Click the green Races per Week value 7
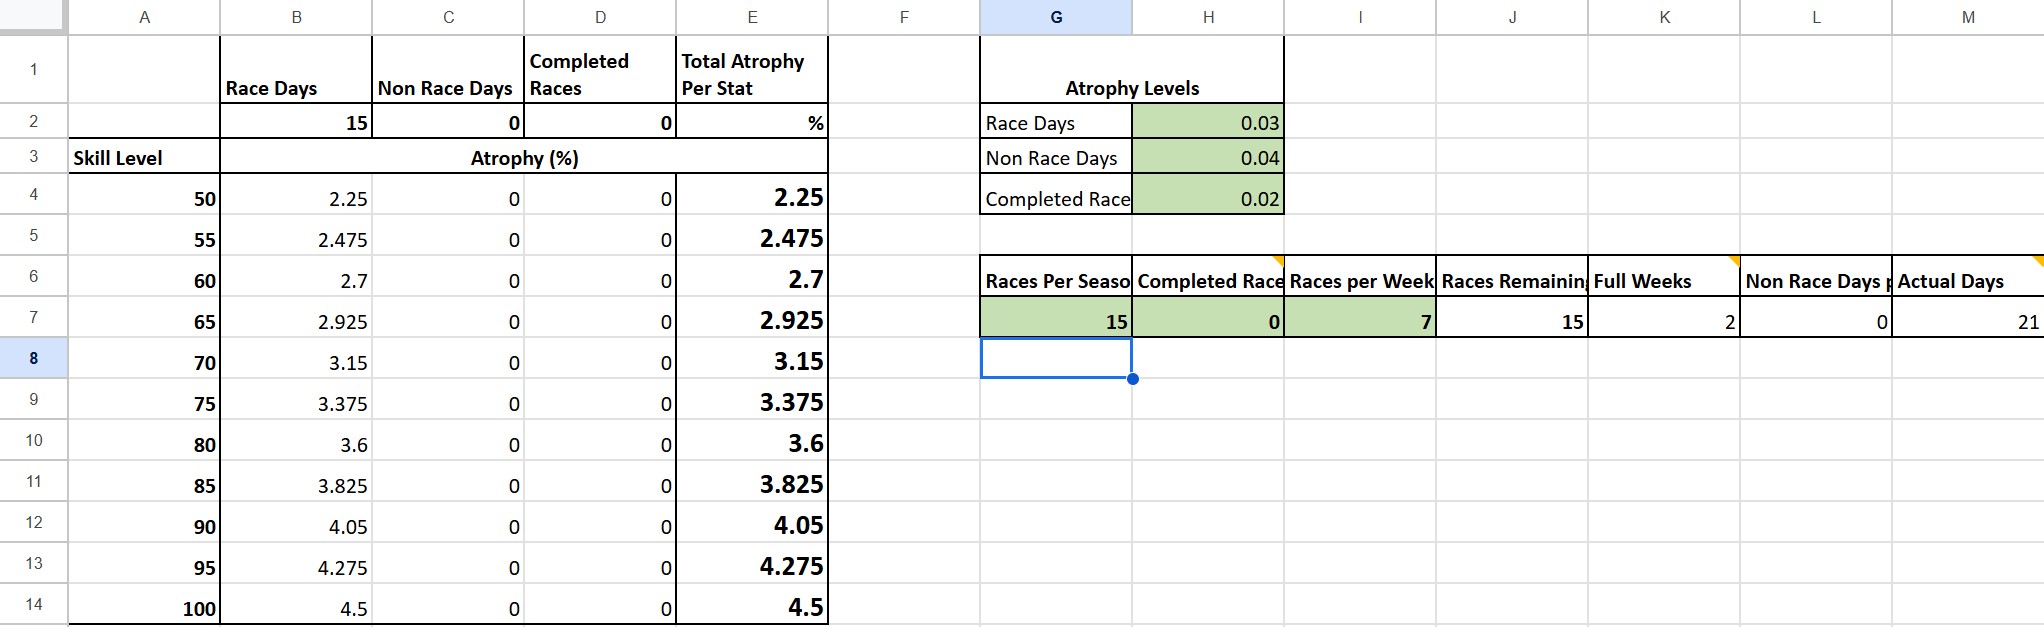Viewport: 2044px width, 627px height. click(x=1360, y=318)
